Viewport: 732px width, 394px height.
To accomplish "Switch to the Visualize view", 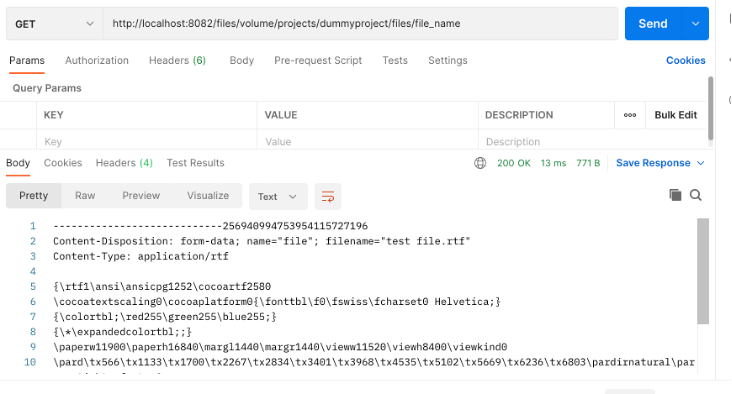I will 208,196.
